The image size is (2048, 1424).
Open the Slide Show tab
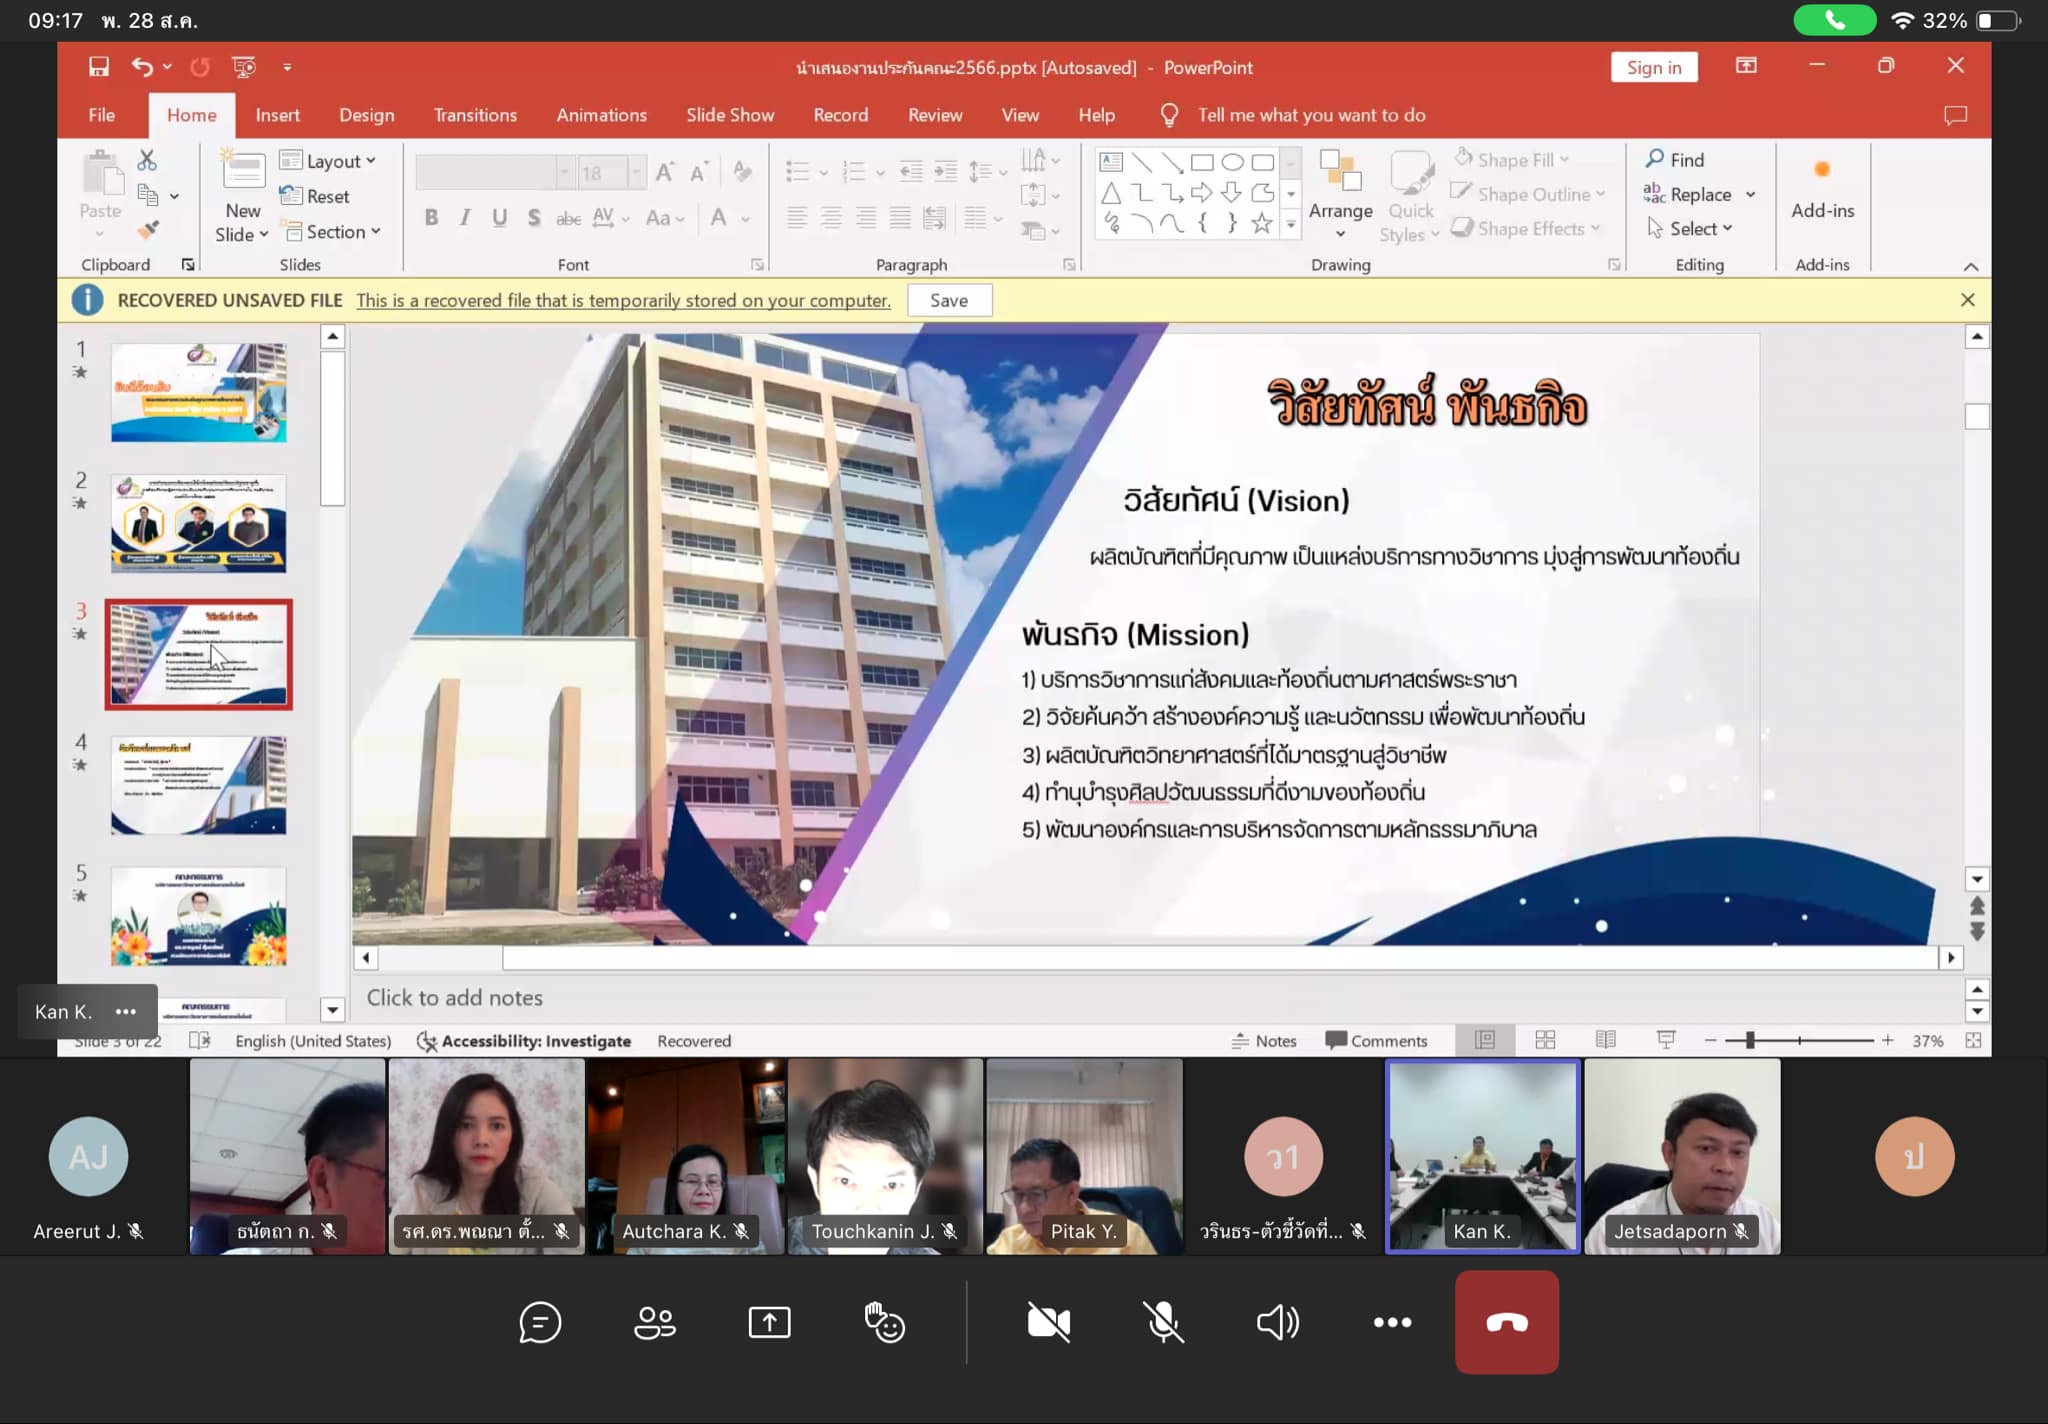pyautogui.click(x=730, y=115)
